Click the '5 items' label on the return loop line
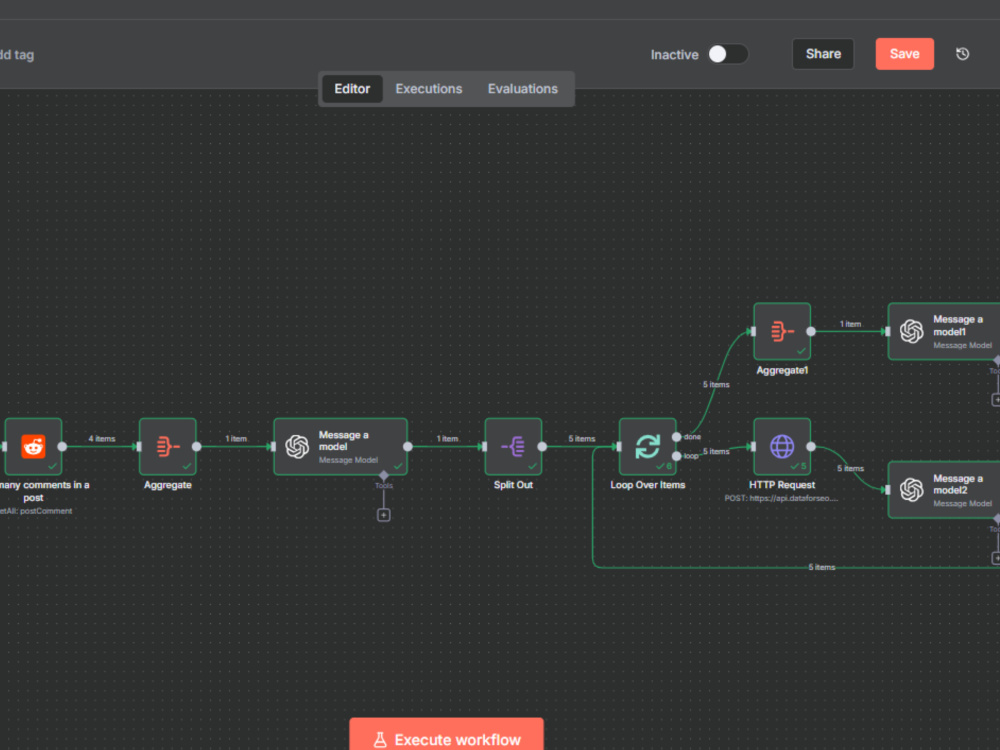Image resolution: width=1000 pixels, height=750 pixels. coord(821,567)
